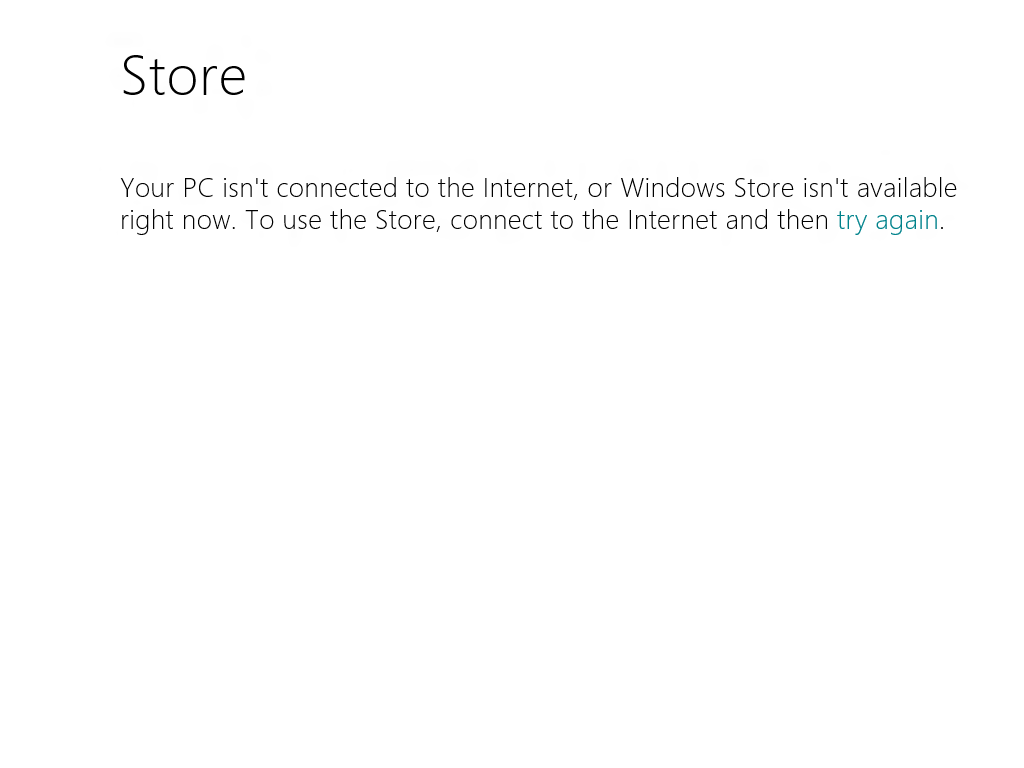The image size is (1024, 768).
Task: Click "Store" right after the word "Windows"
Action: tap(764, 188)
